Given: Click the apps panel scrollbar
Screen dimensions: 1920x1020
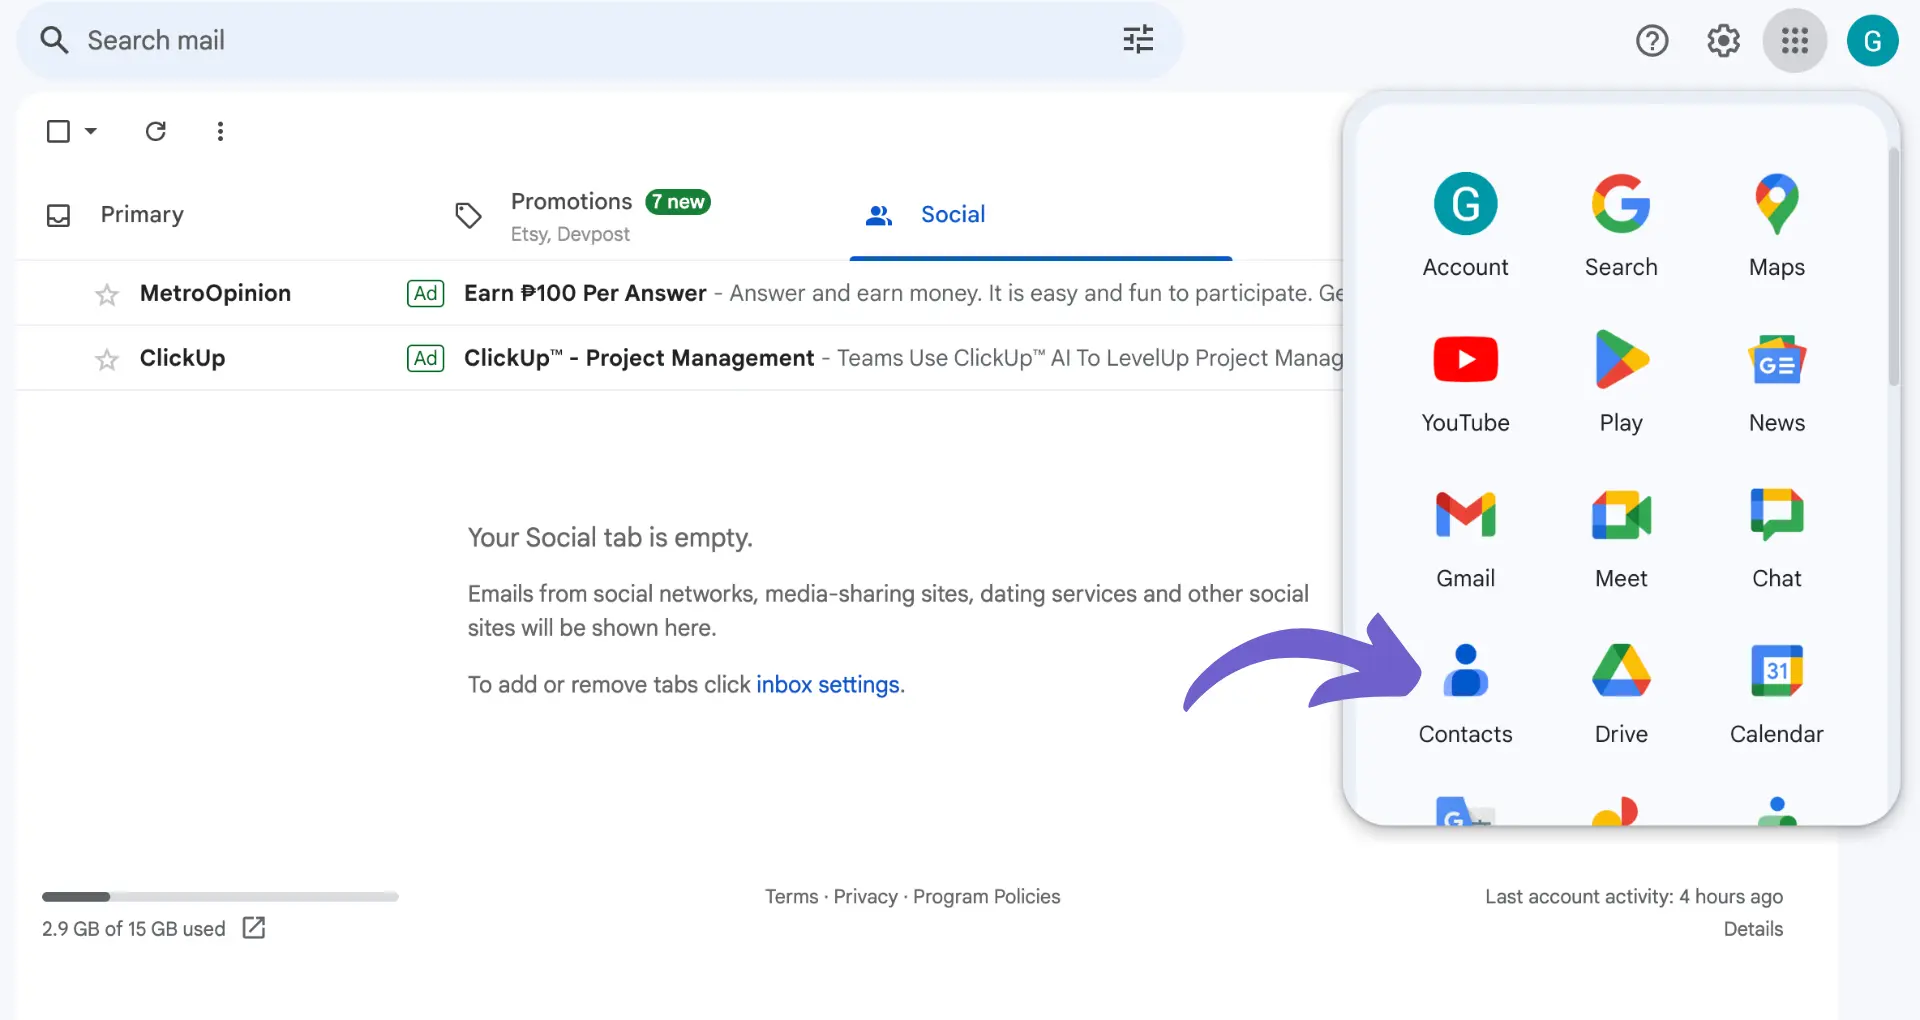Looking at the screenshot, I should [1893, 267].
